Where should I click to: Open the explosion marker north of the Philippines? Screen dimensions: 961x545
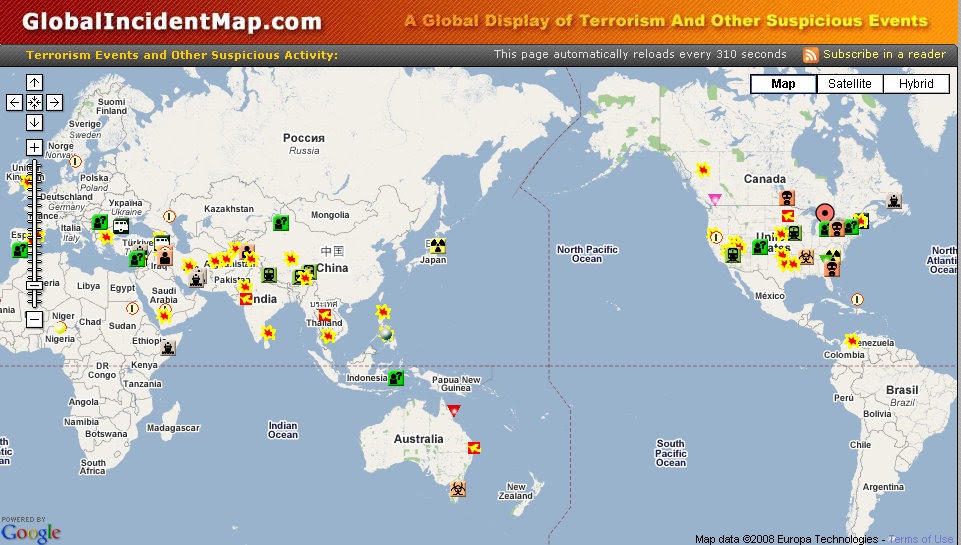coord(383,312)
